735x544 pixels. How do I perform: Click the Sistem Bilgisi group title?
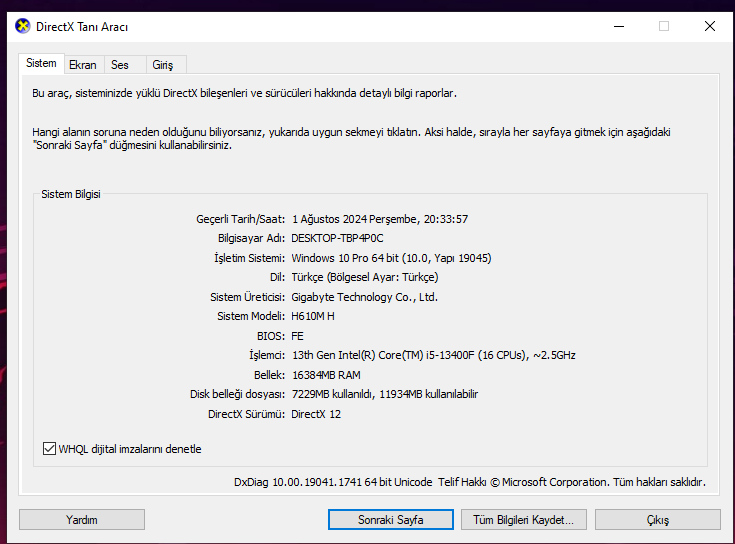(x=71, y=194)
